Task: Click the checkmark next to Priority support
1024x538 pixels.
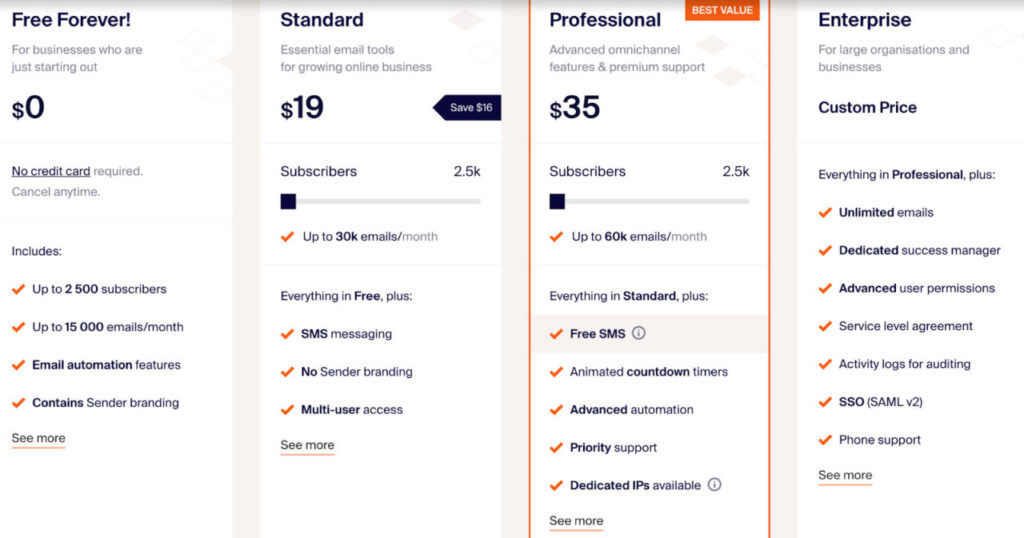Action: click(557, 447)
